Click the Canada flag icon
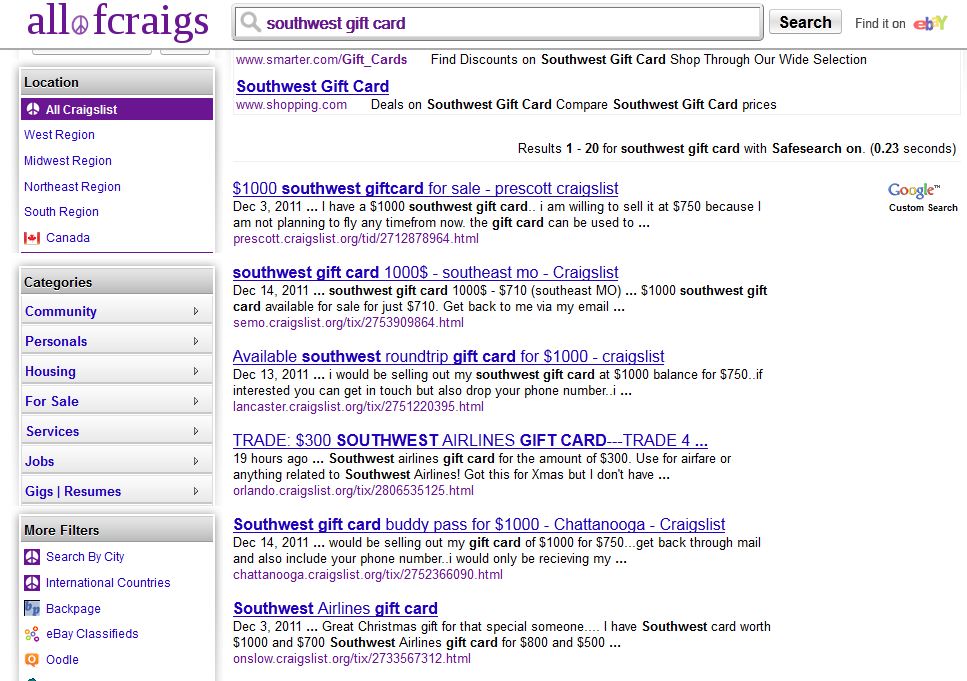967x681 pixels. point(32,237)
